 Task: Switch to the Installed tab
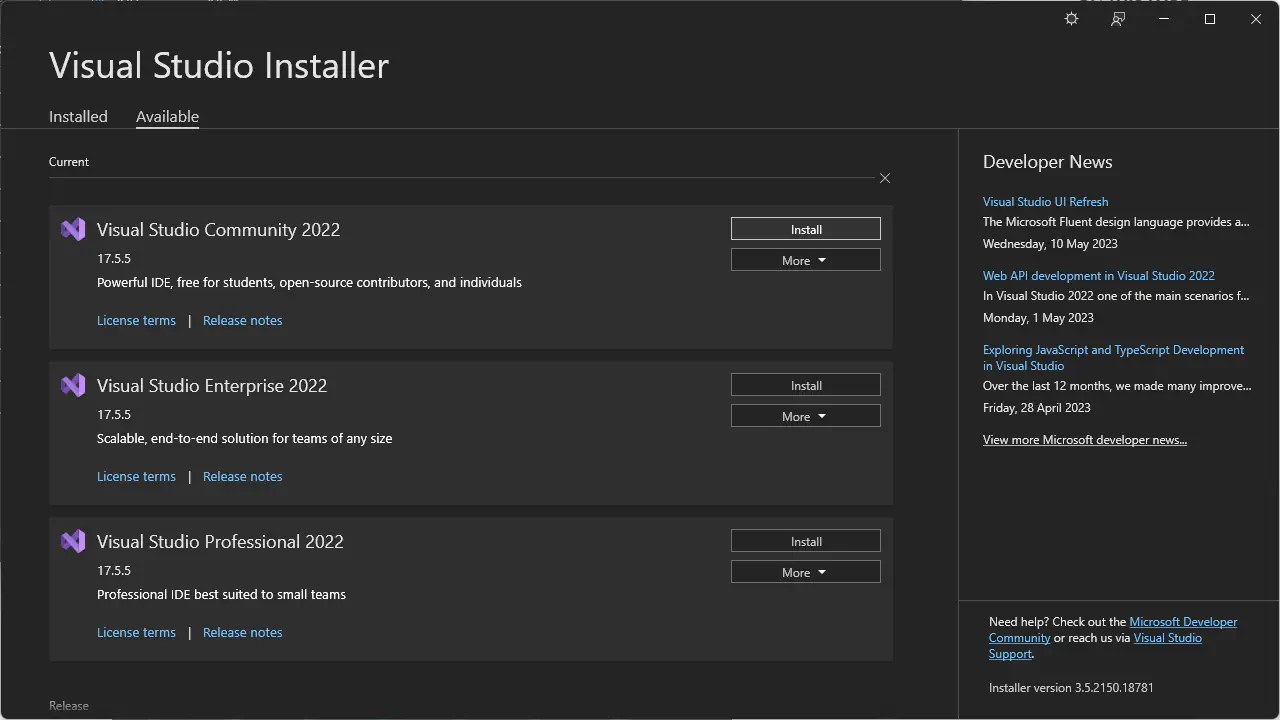tap(78, 116)
